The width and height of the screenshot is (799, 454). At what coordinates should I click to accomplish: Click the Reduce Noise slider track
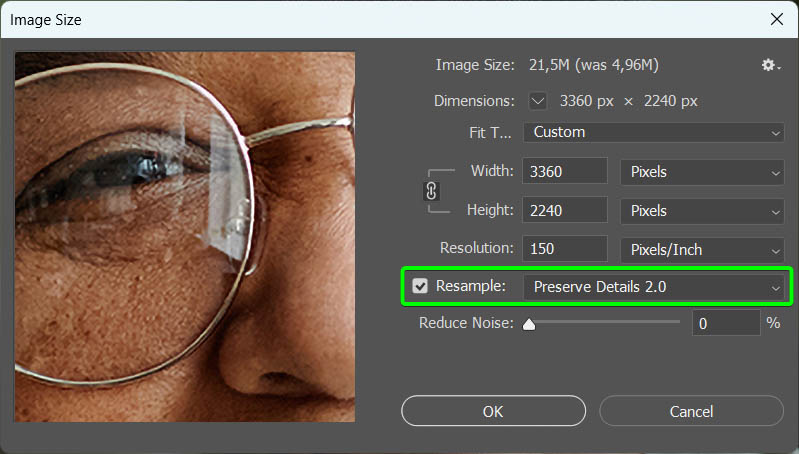[x=604, y=322]
